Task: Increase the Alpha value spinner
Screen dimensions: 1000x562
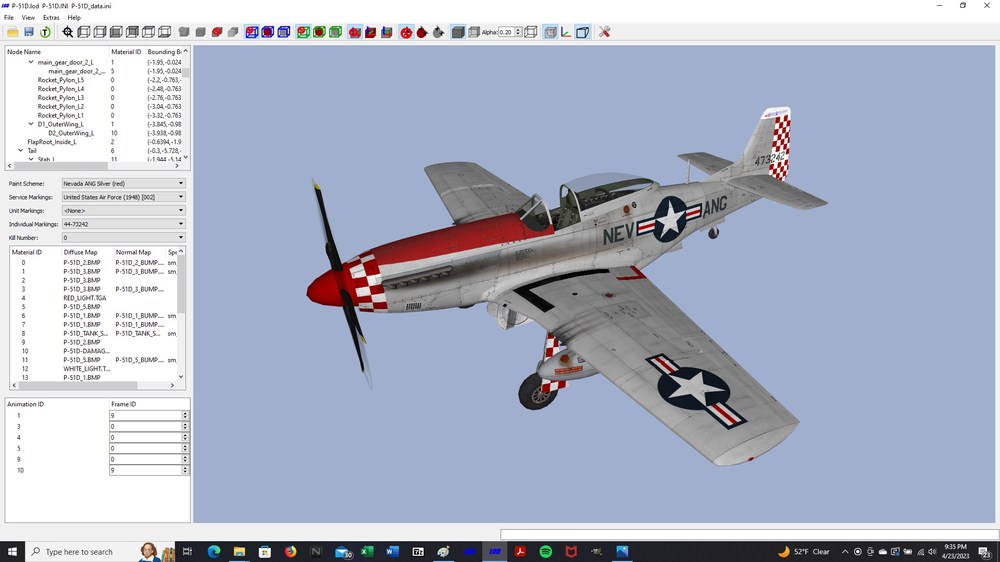Action: coord(518,29)
